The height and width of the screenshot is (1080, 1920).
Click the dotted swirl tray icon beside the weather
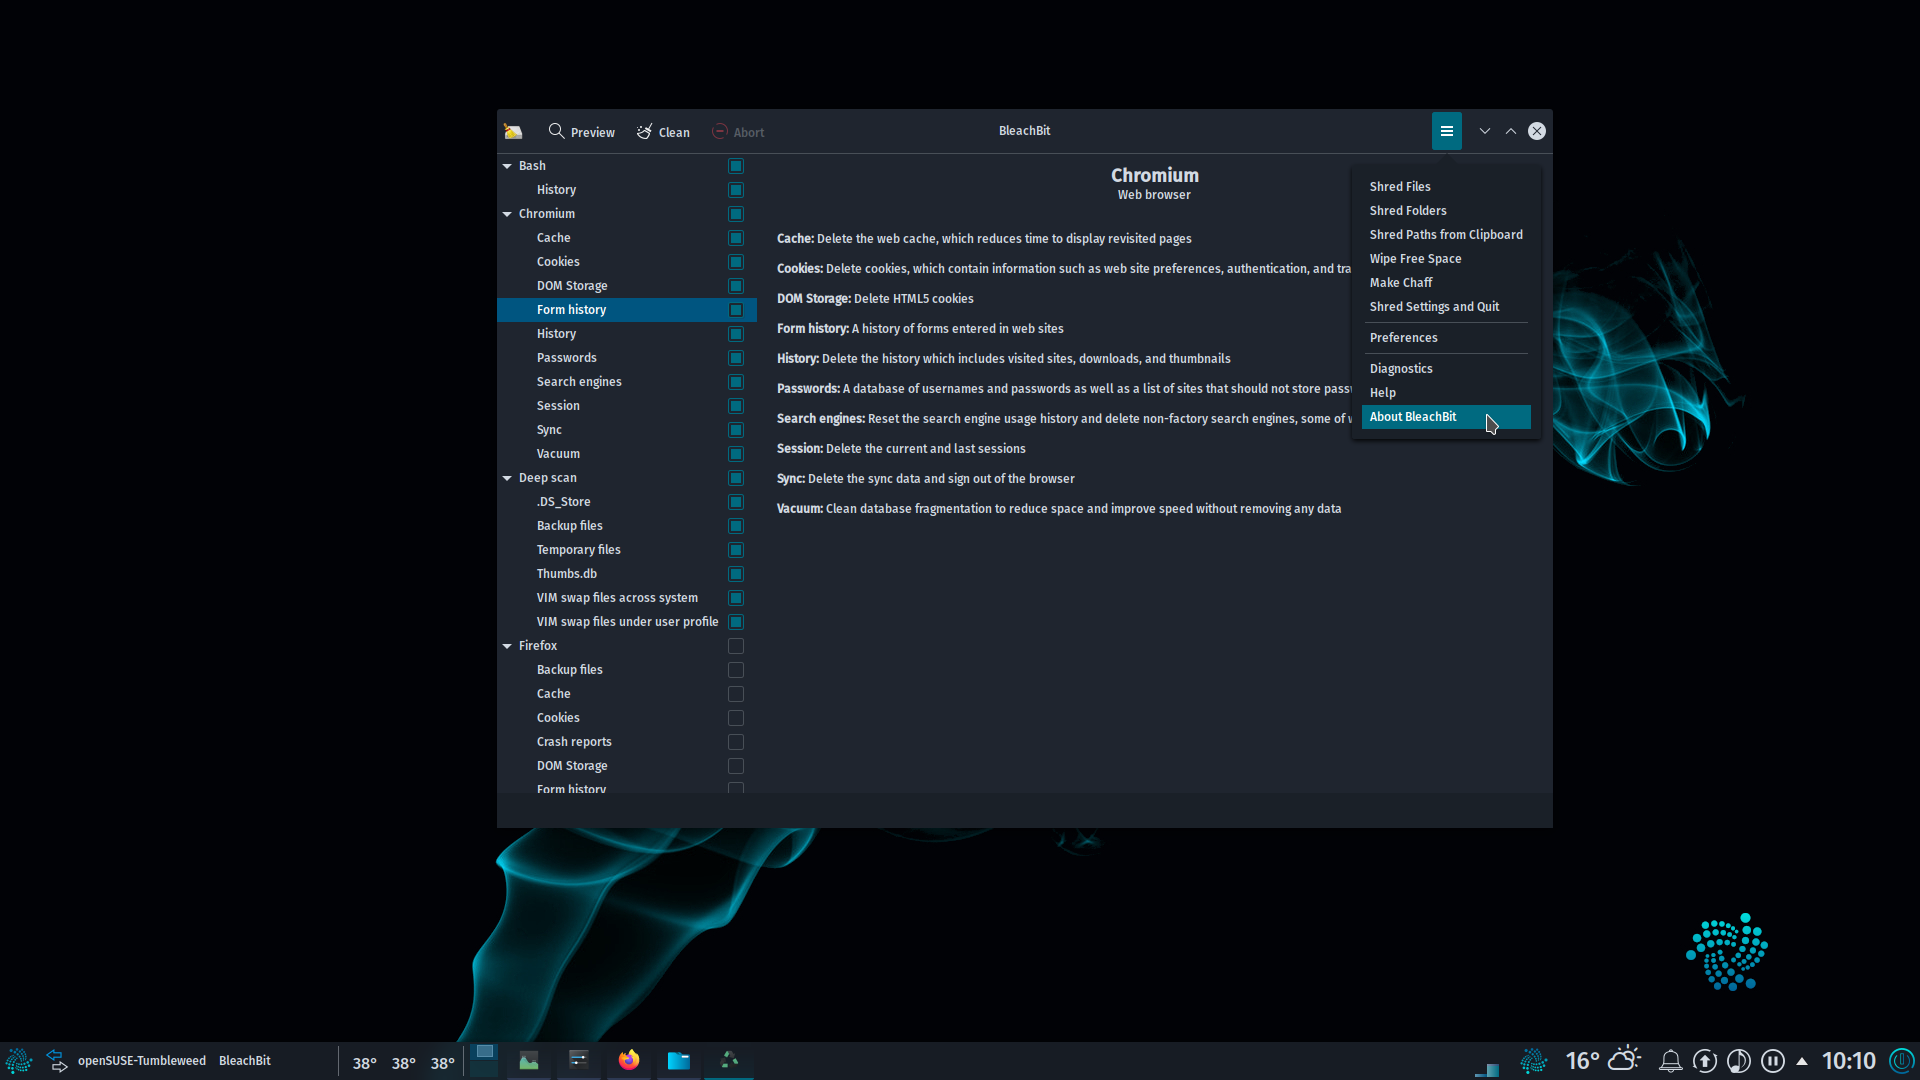(x=1534, y=1061)
